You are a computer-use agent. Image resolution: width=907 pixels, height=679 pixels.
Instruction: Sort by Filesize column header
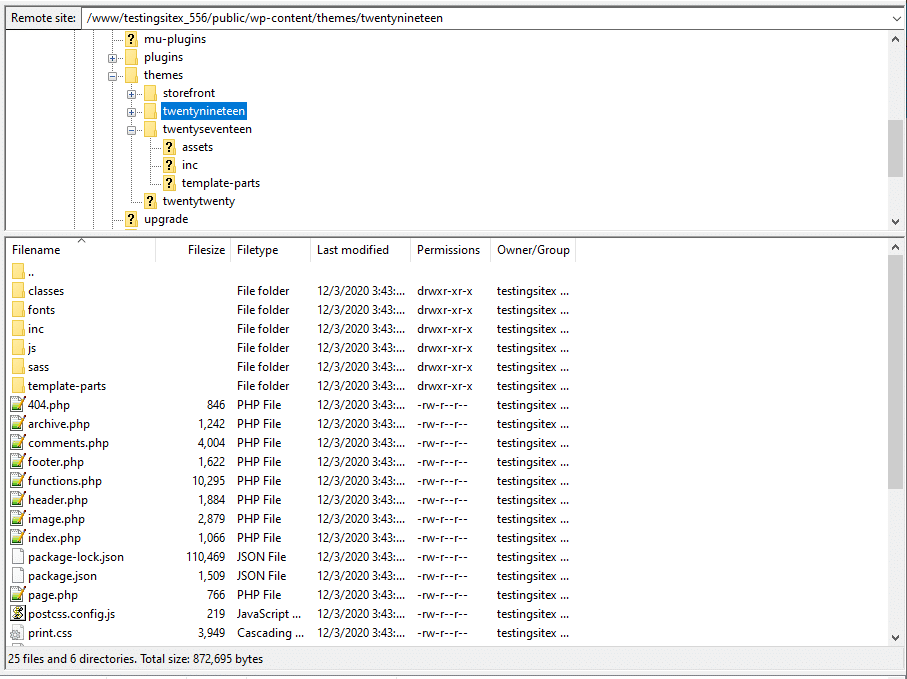(x=193, y=250)
